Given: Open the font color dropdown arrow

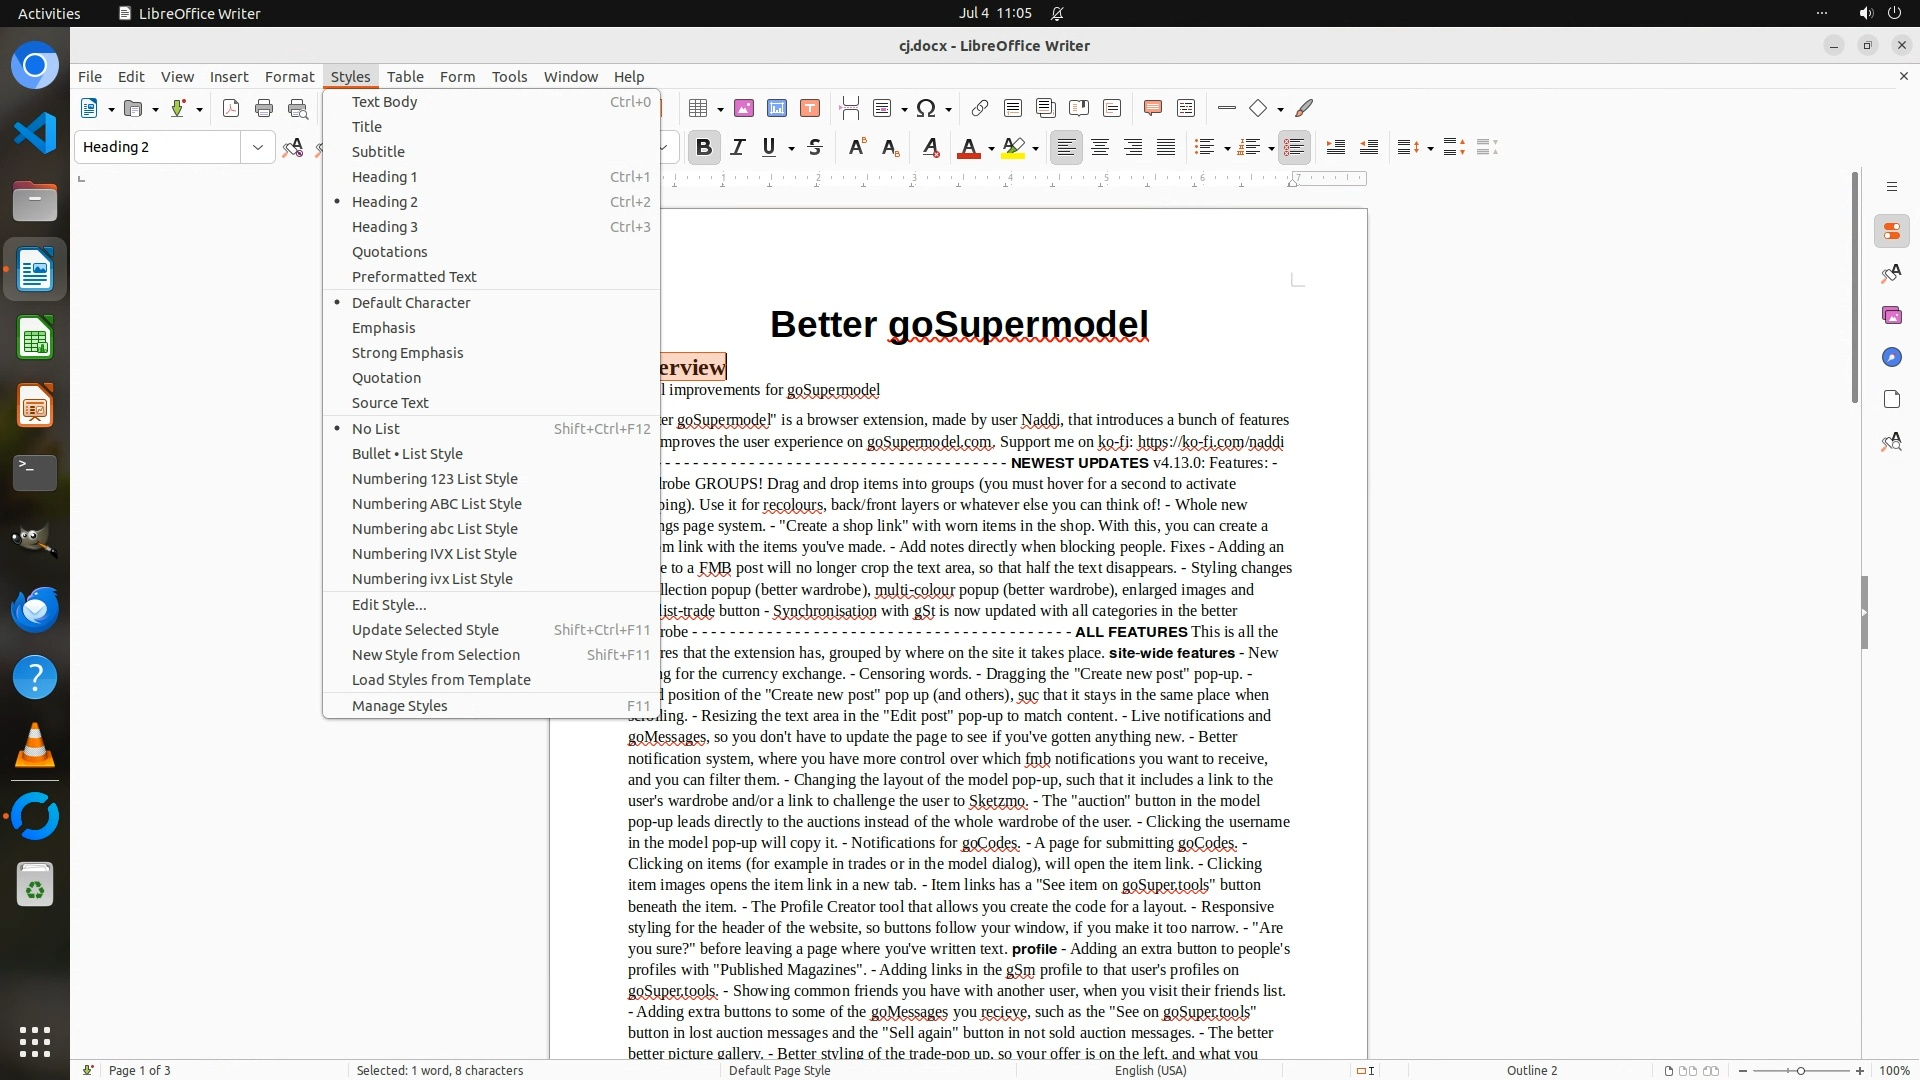Looking at the screenshot, I should tap(991, 149).
